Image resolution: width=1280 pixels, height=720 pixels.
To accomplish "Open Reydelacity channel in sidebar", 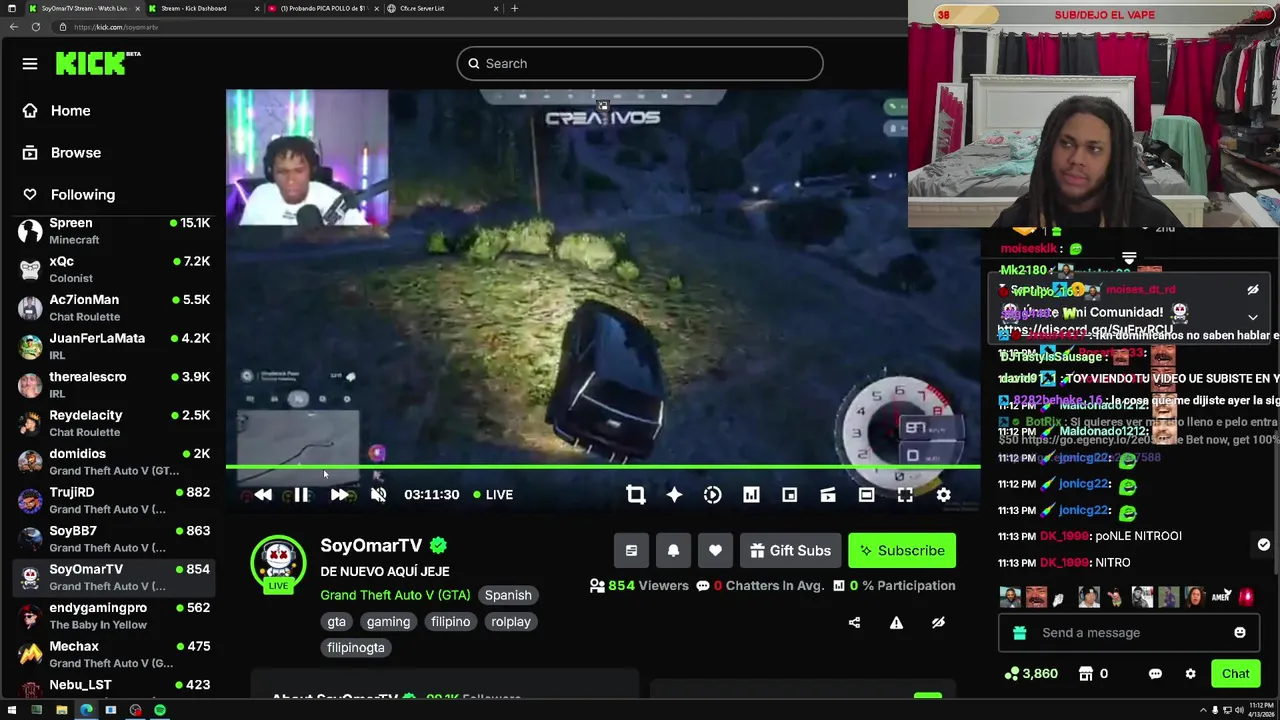I will click(x=113, y=423).
